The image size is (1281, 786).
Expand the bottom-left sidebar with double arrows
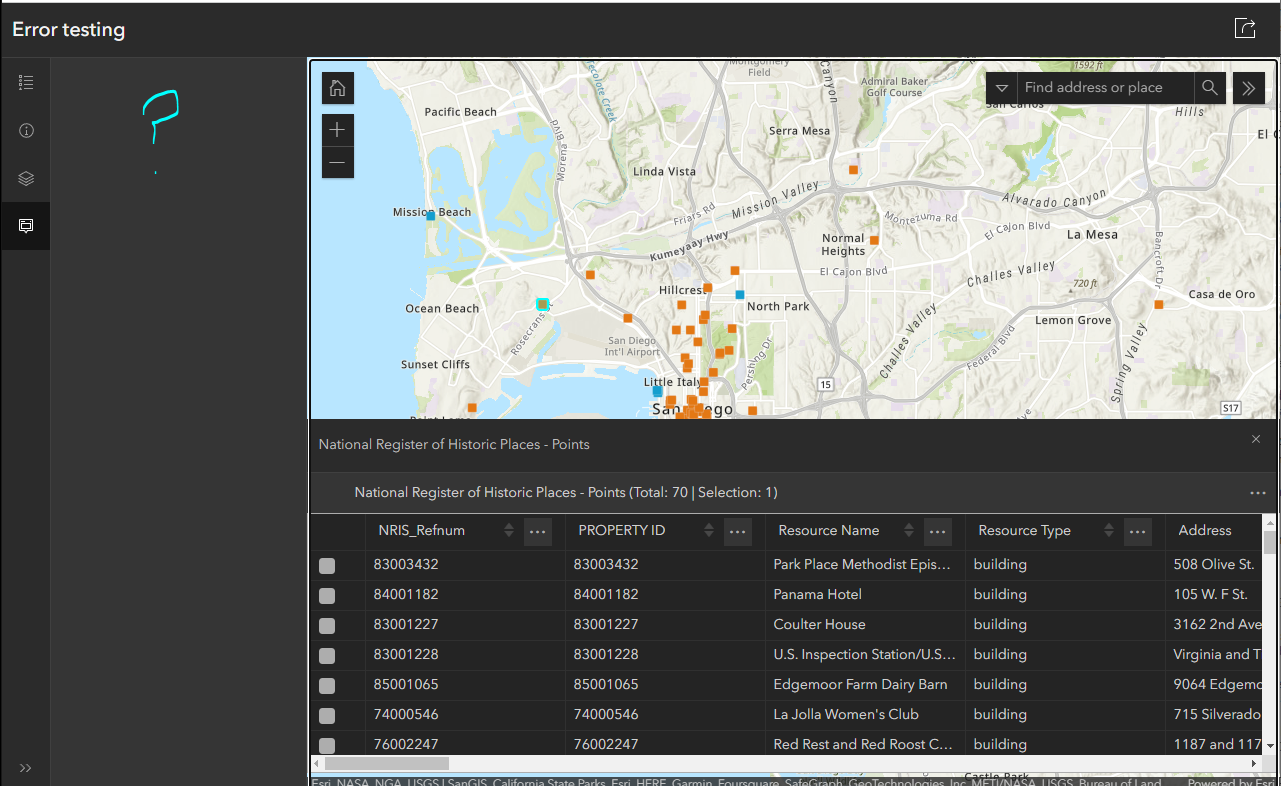point(25,768)
